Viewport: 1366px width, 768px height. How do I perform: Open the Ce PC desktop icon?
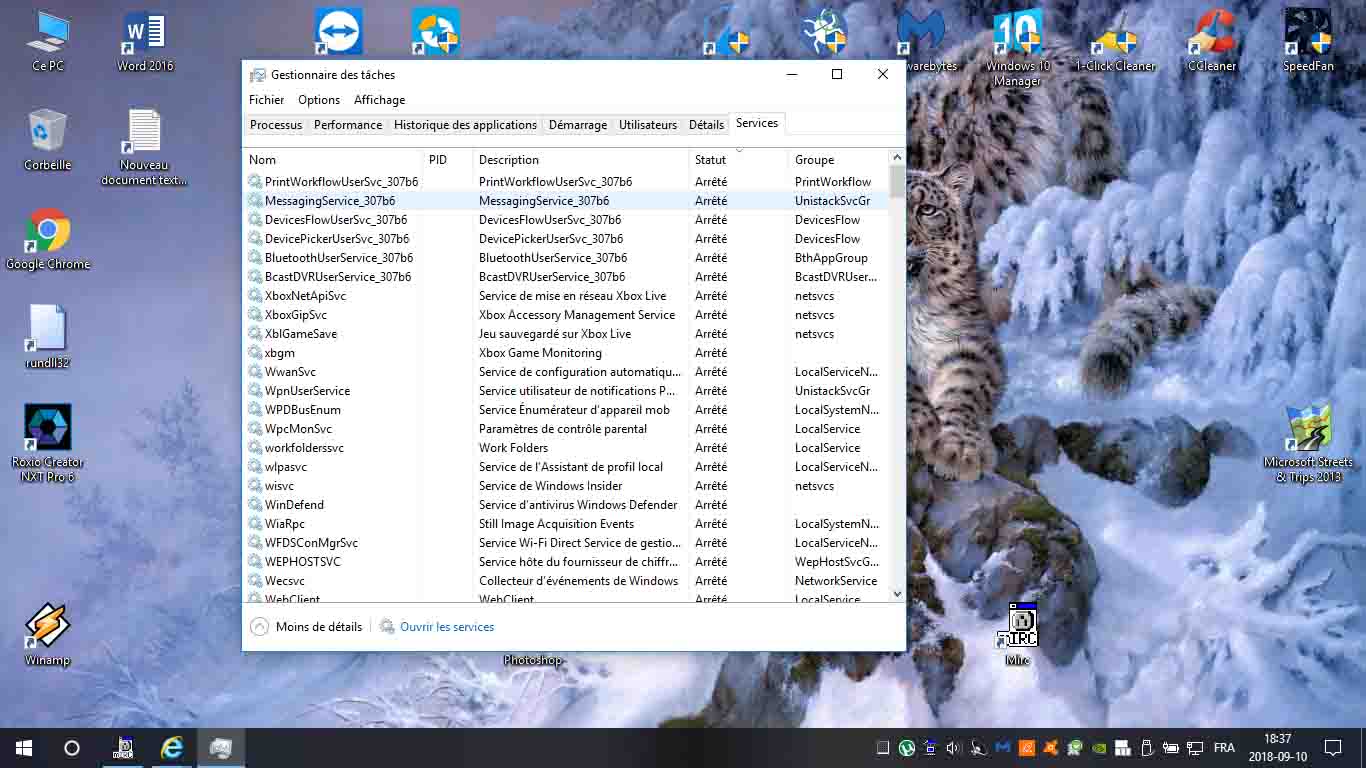[x=47, y=42]
